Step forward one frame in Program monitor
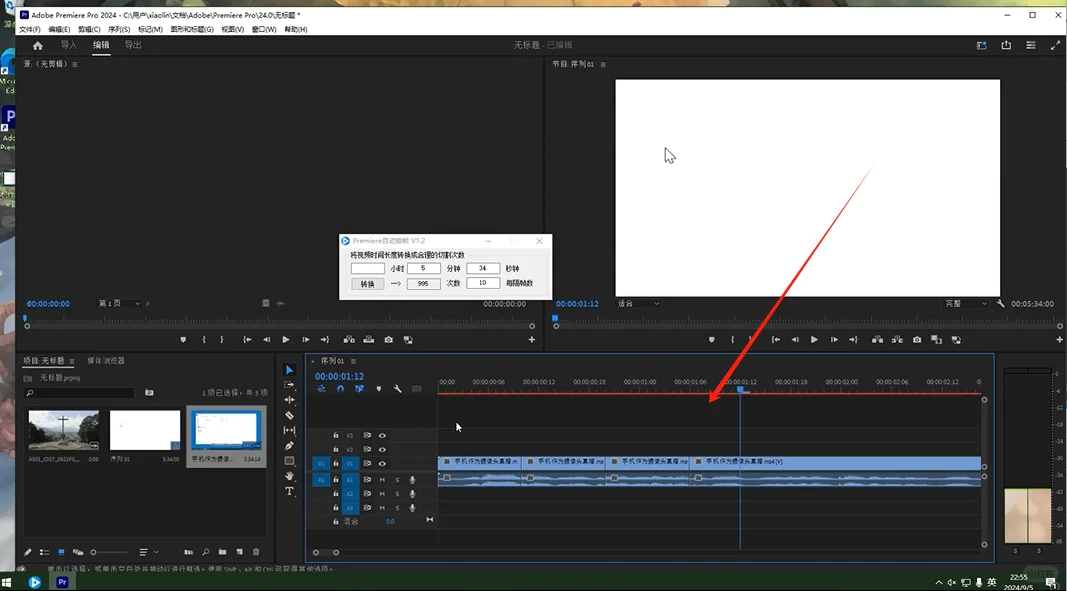The width and height of the screenshot is (1067, 591). pos(834,340)
